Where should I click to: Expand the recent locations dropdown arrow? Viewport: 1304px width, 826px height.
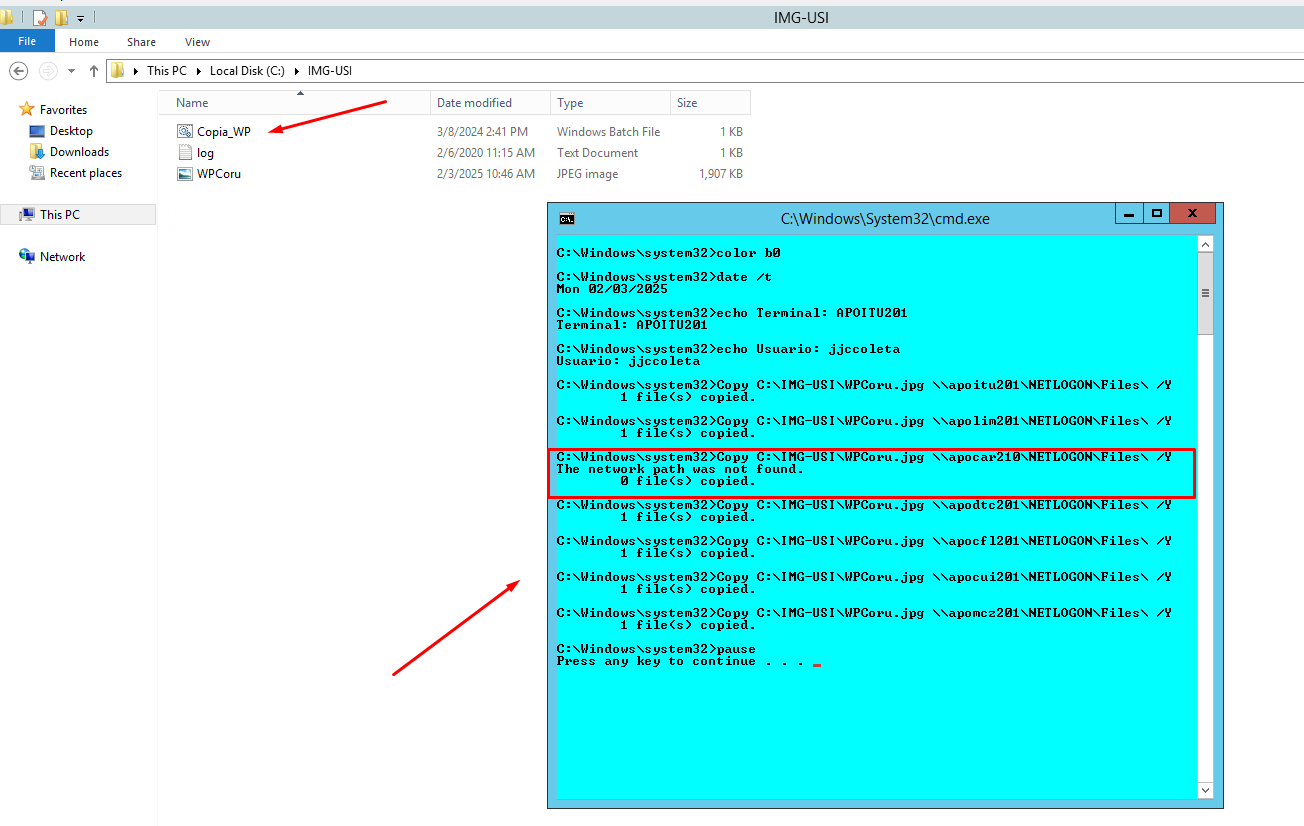coord(71,71)
